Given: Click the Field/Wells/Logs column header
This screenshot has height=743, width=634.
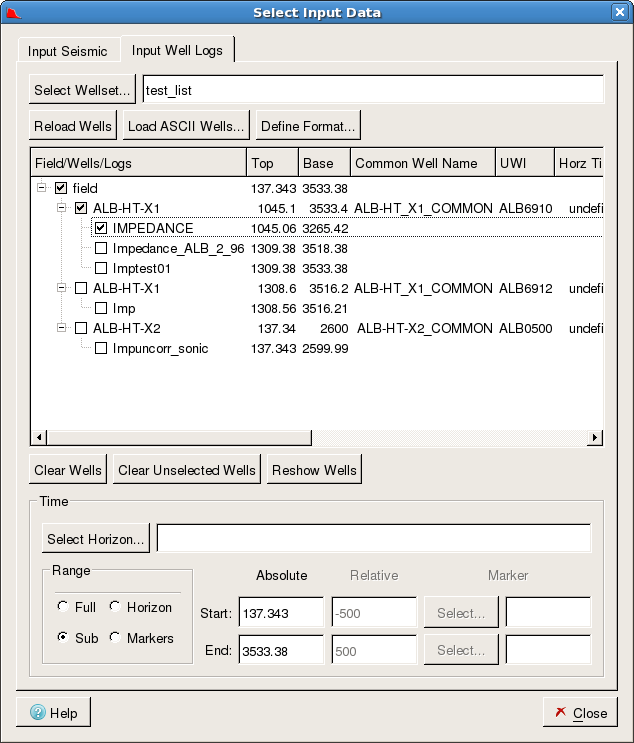Looking at the screenshot, I should pos(138,163).
